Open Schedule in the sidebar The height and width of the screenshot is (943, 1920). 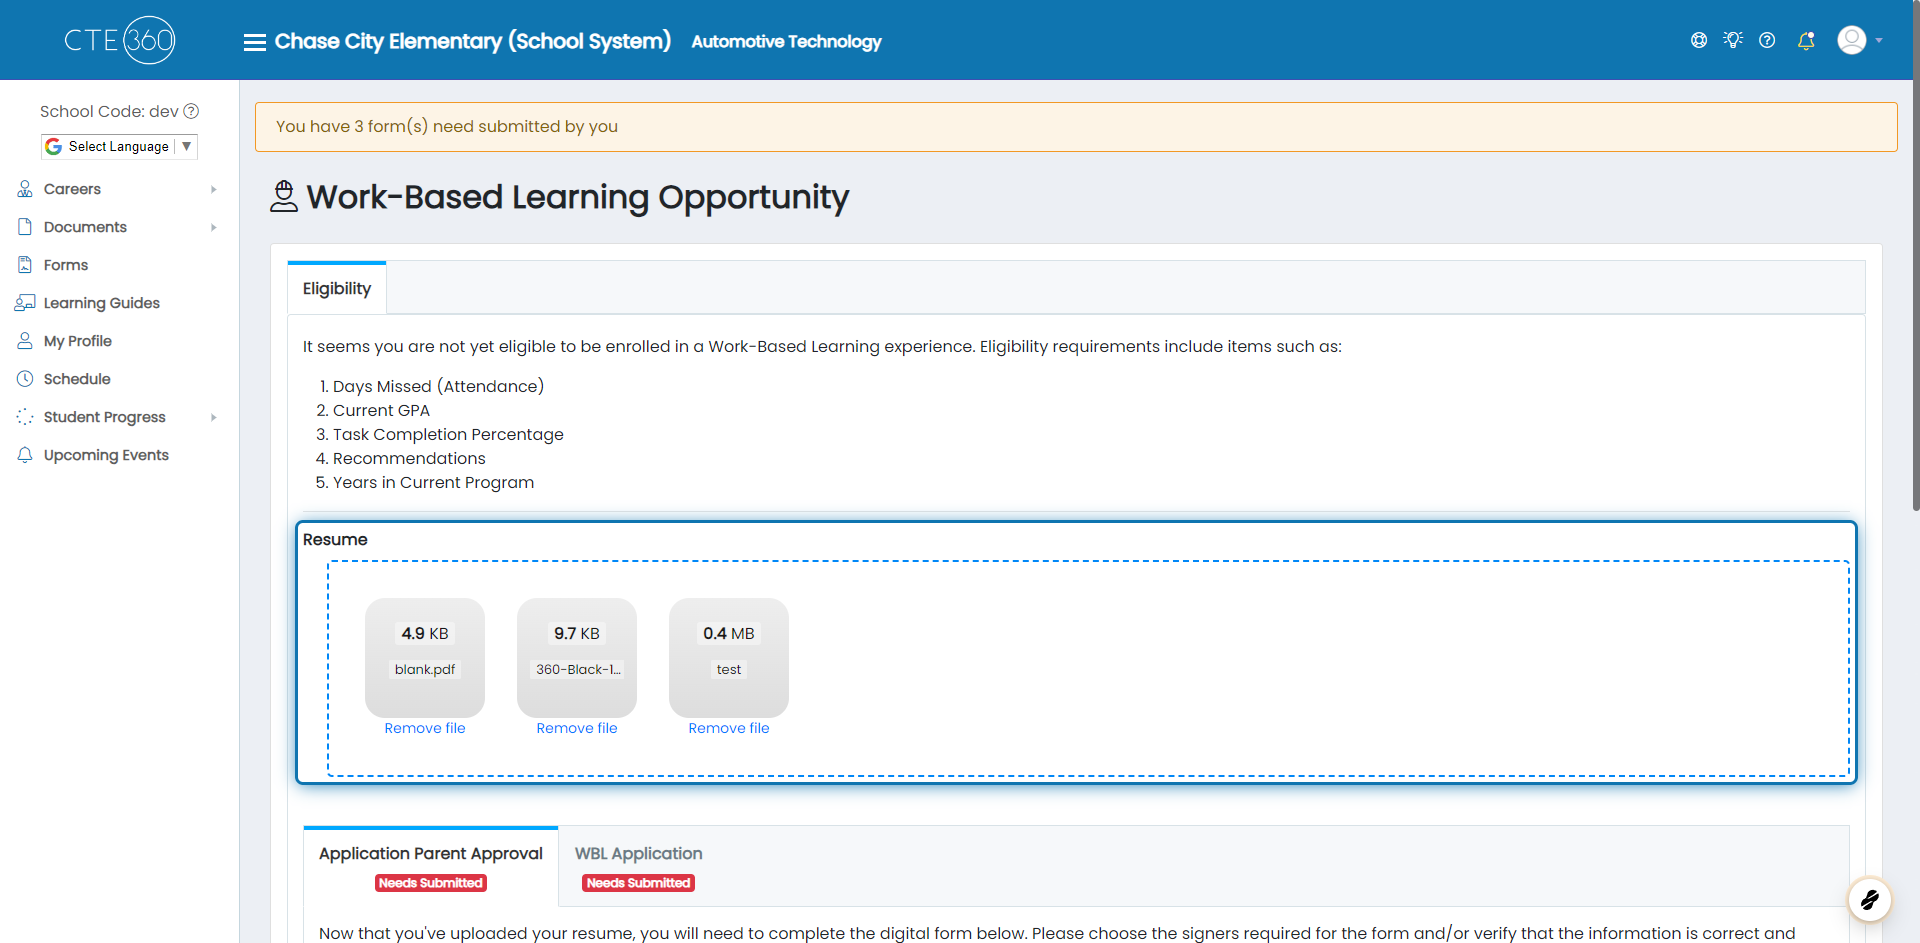77,379
